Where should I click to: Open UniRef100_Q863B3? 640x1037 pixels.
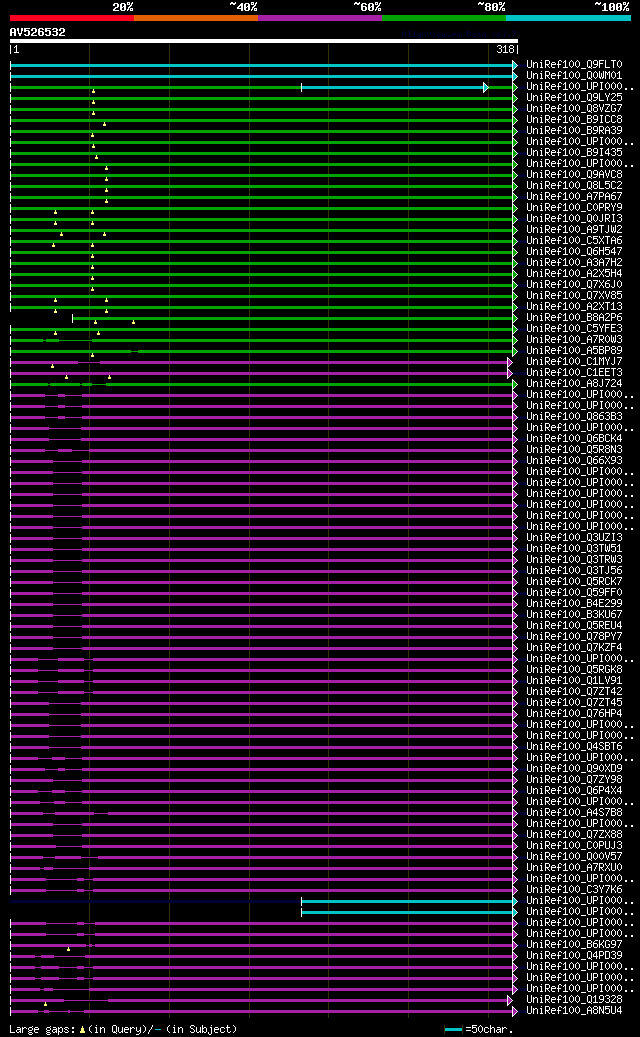(574, 417)
